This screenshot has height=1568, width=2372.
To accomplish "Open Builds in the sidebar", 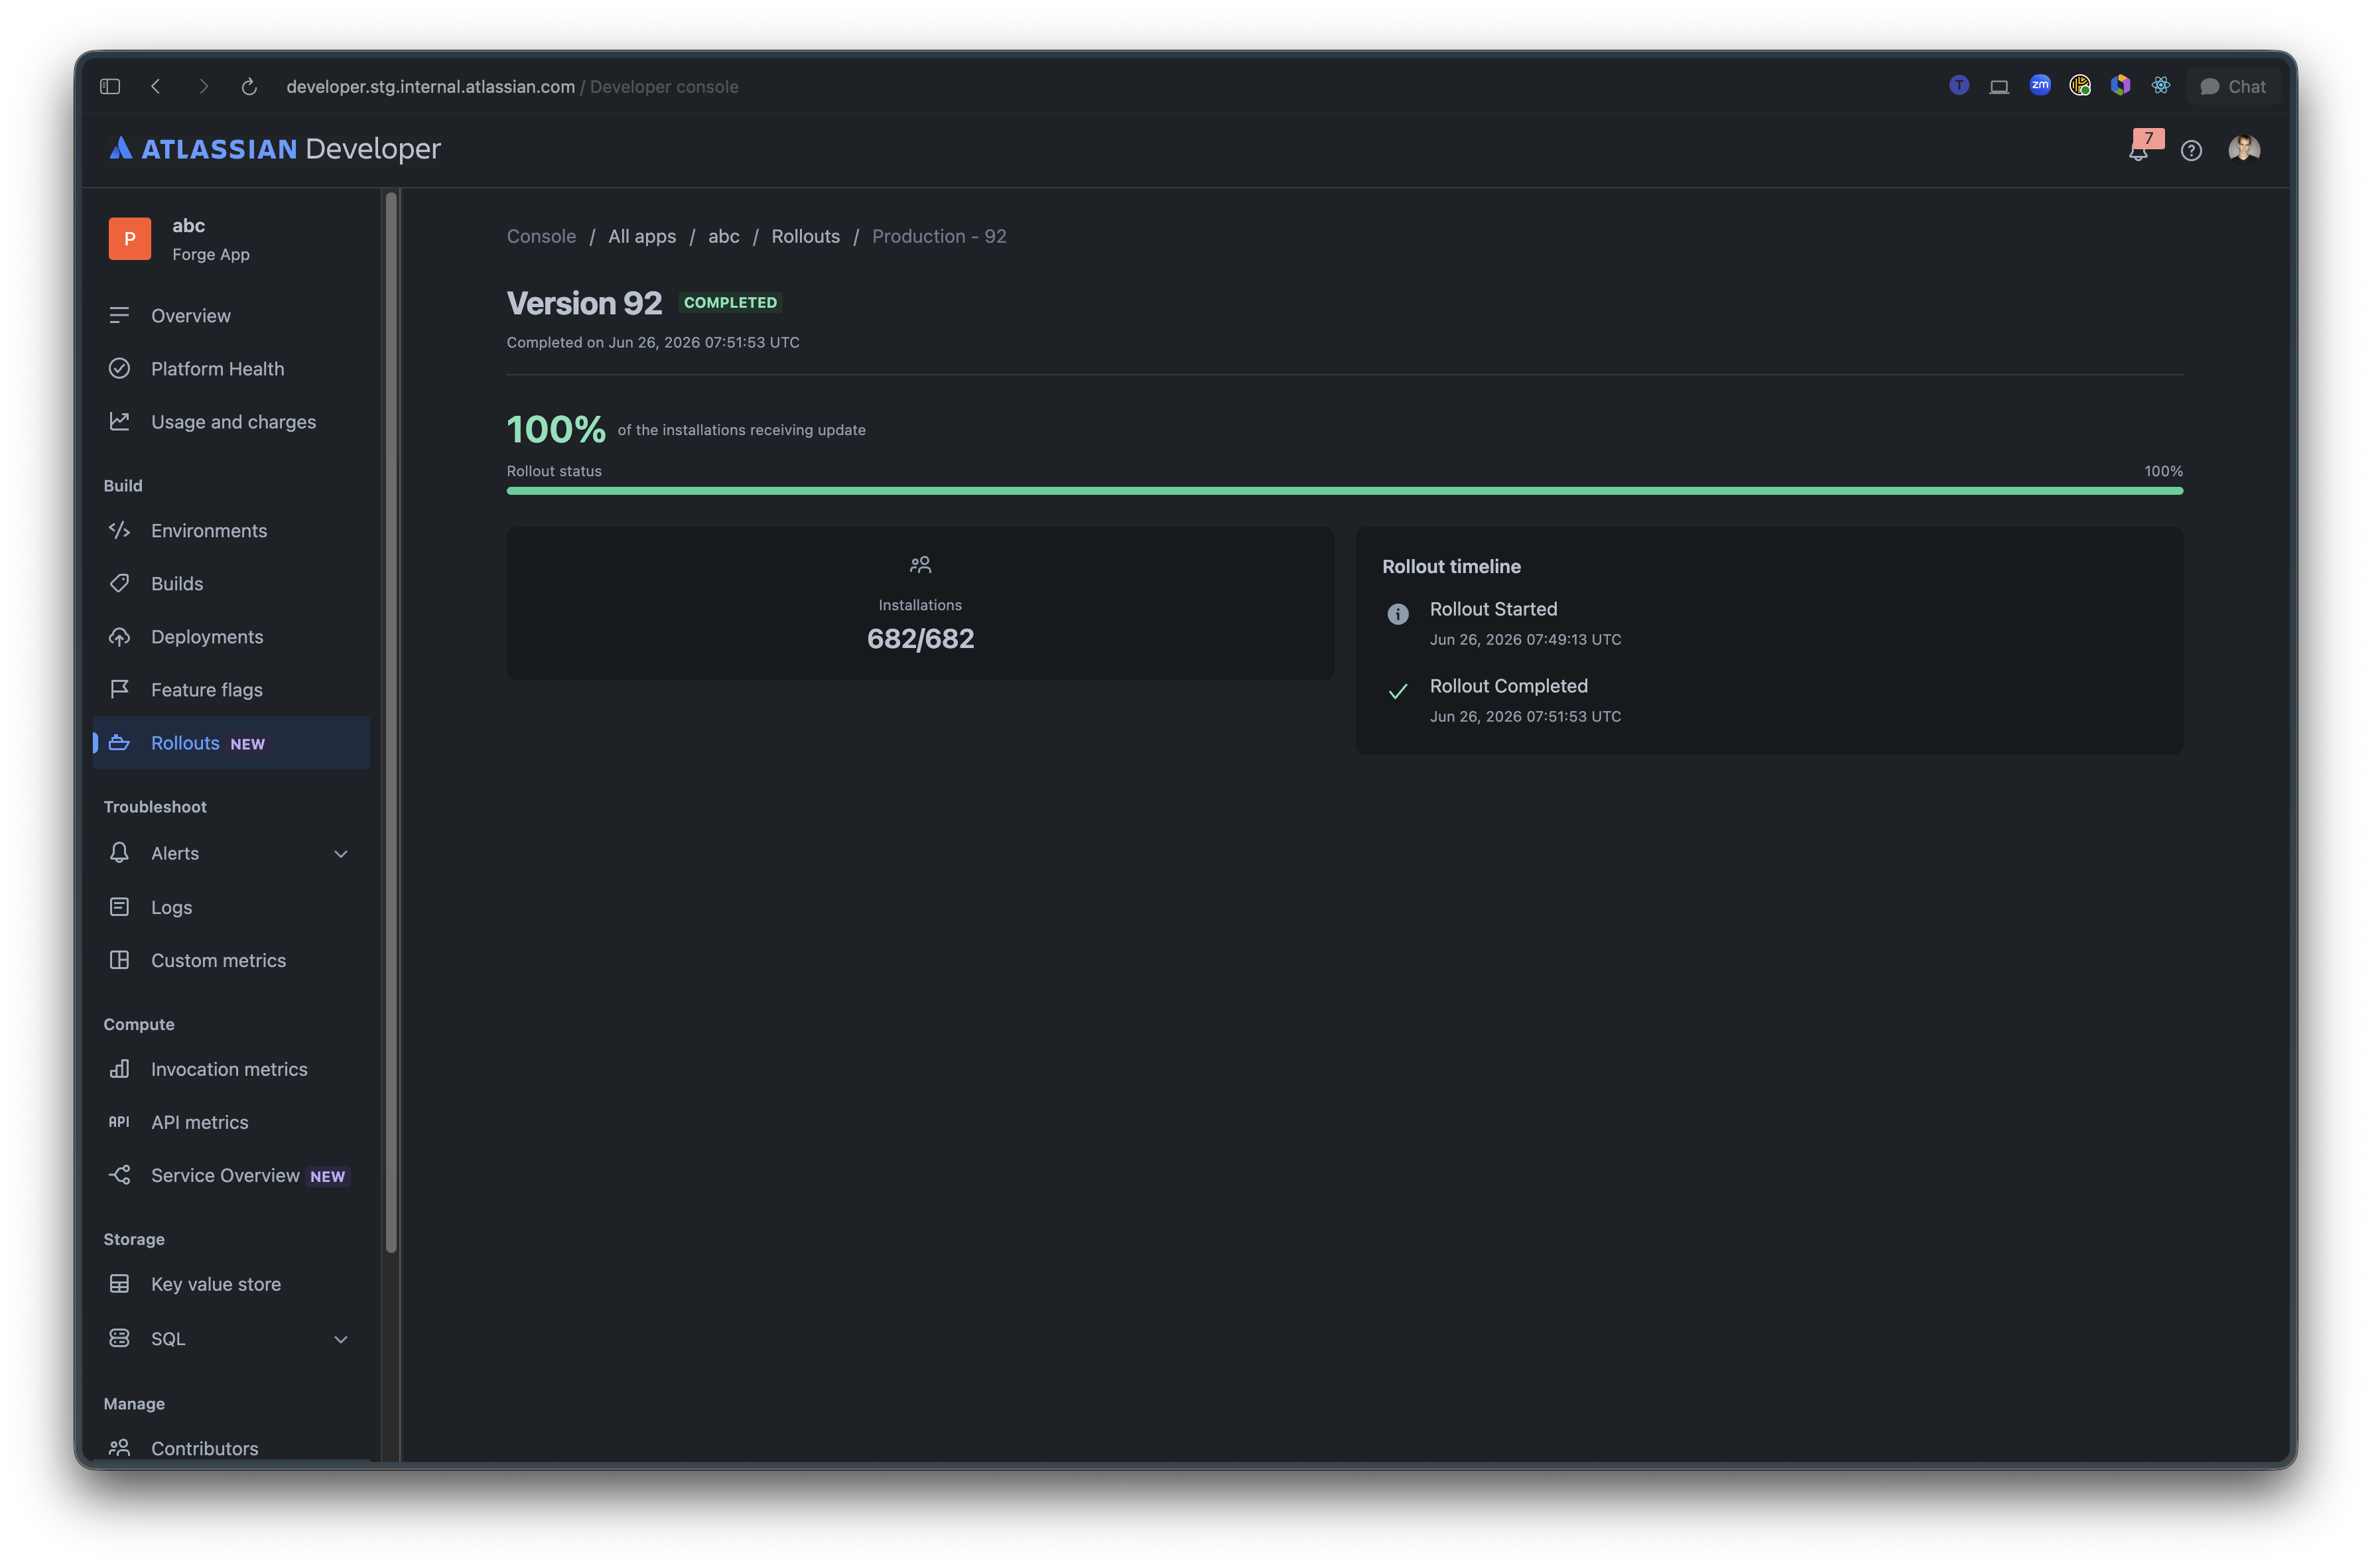I will 231,584.
